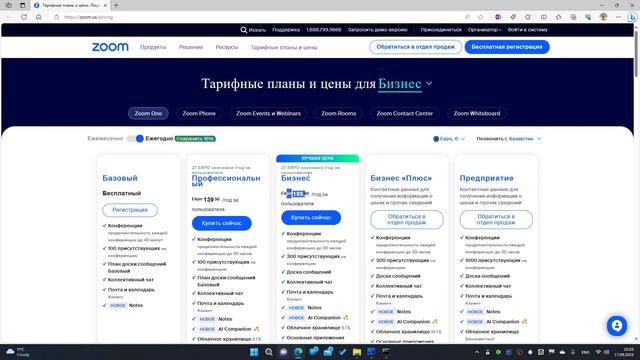Open the Решения menu

click(x=191, y=47)
